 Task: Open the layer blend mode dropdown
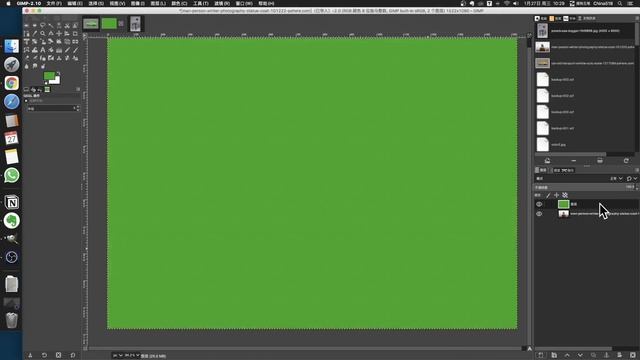[x=616, y=178]
